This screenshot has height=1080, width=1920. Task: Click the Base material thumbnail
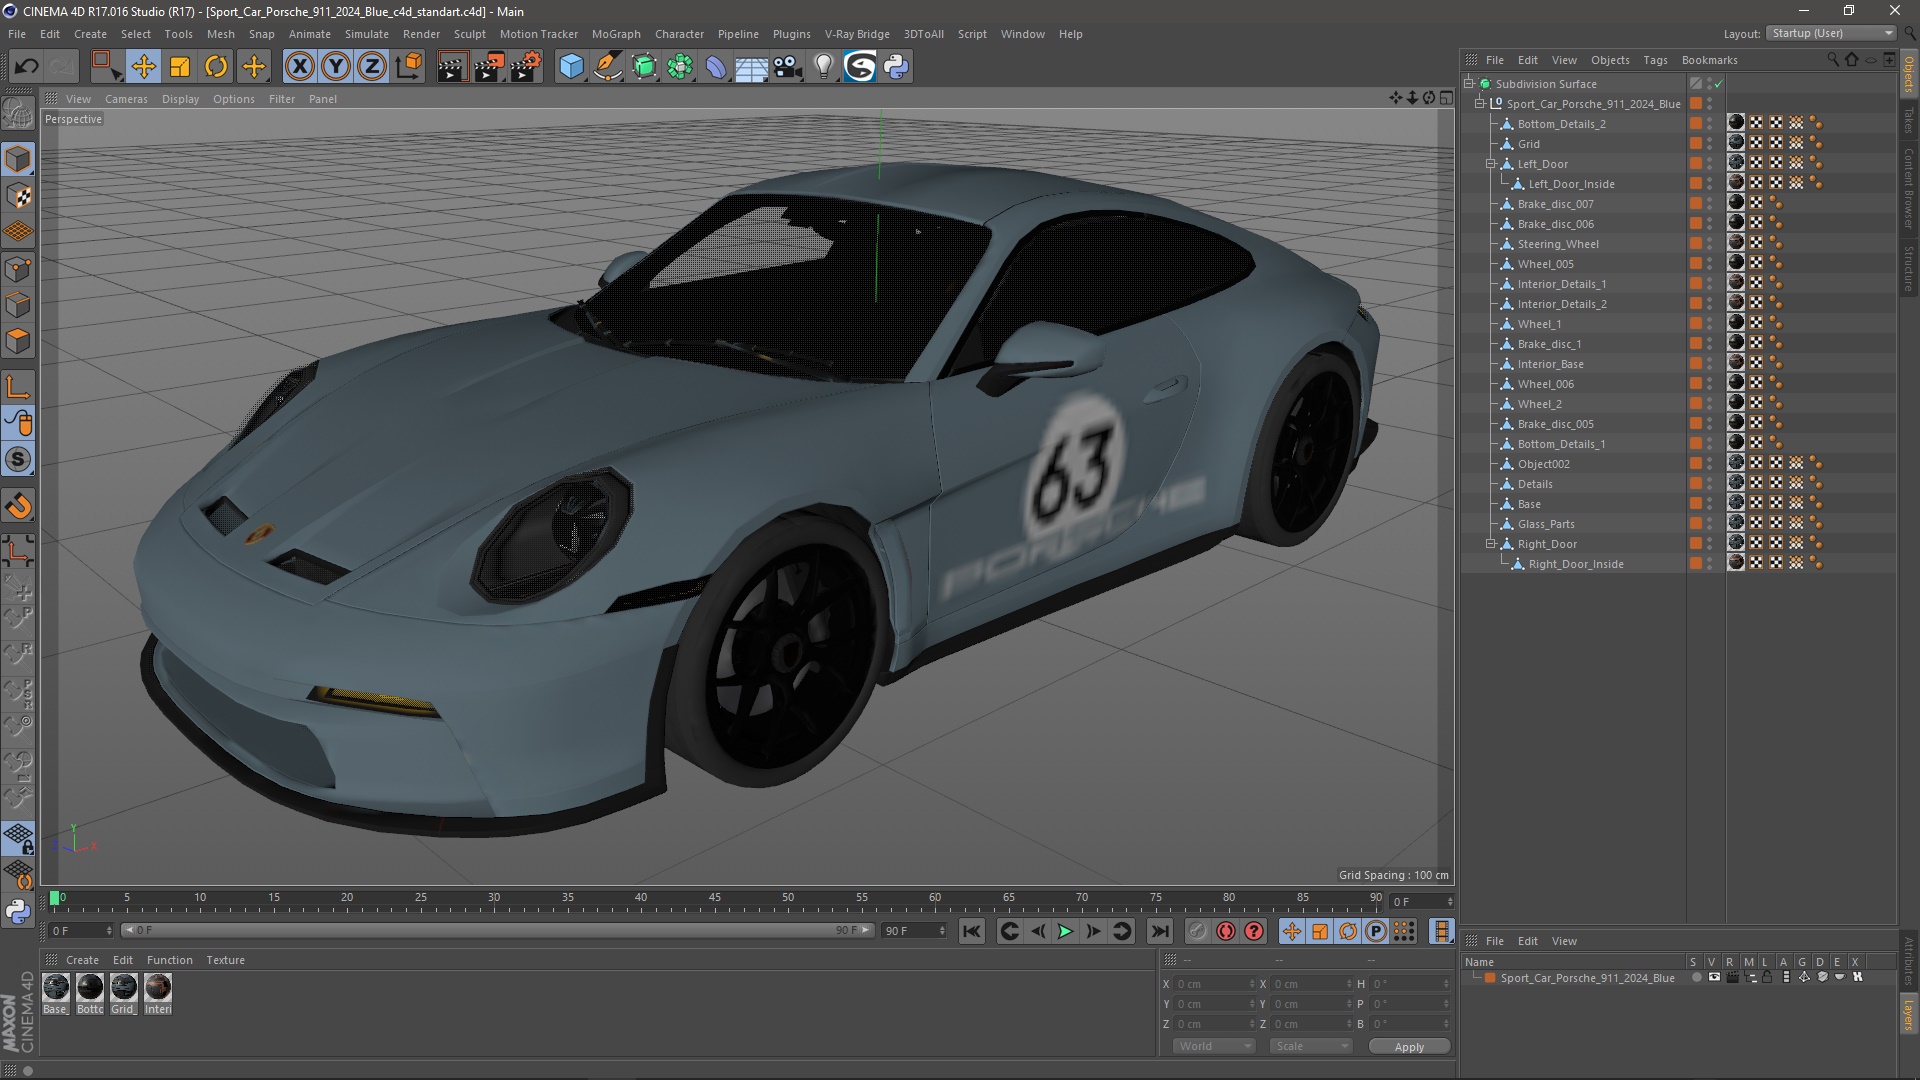point(56,988)
